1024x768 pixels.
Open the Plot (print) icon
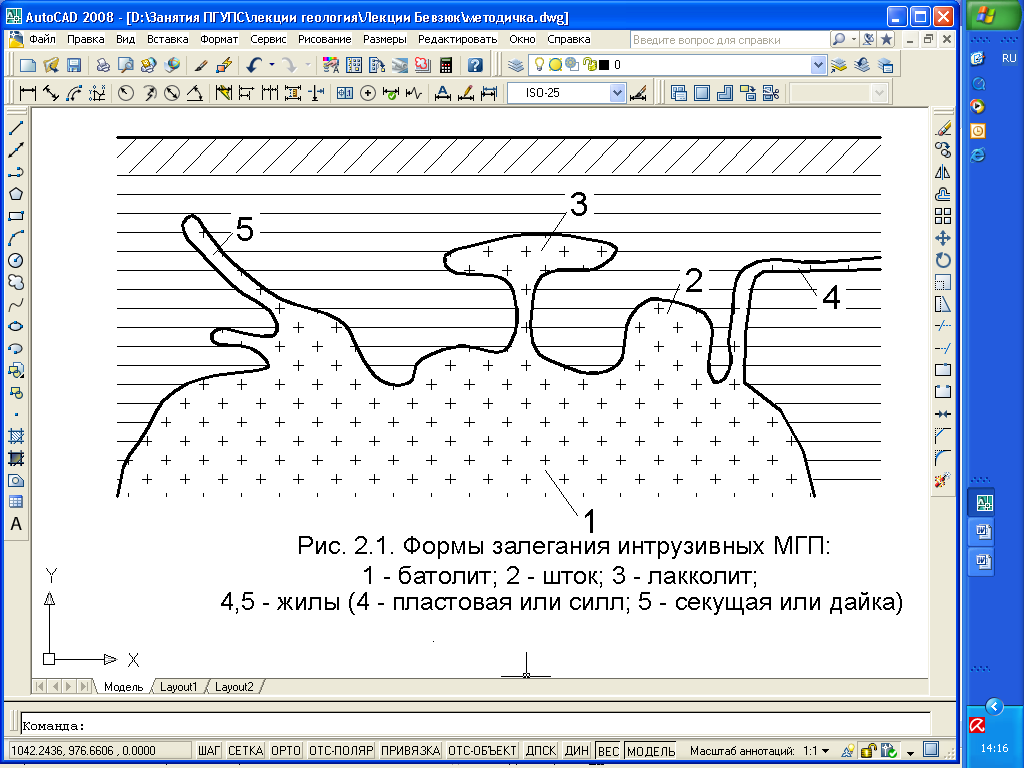coord(102,65)
